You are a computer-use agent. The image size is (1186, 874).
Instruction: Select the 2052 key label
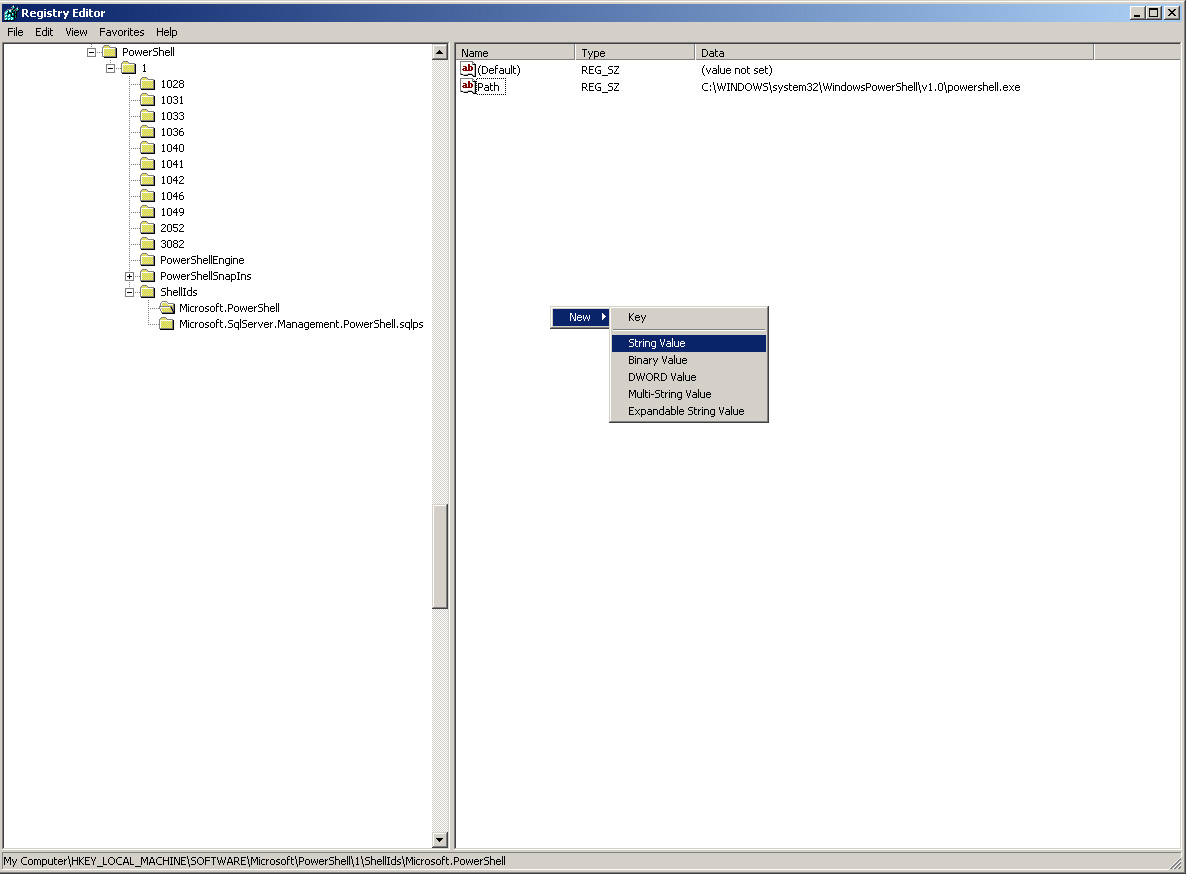tap(172, 228)
